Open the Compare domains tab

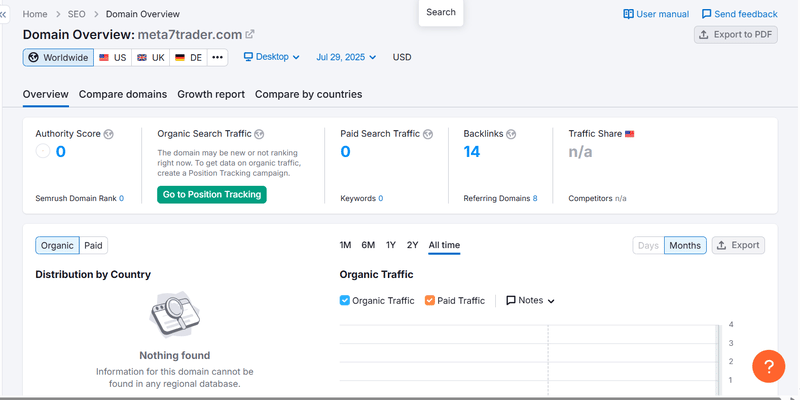coord(123,94)
